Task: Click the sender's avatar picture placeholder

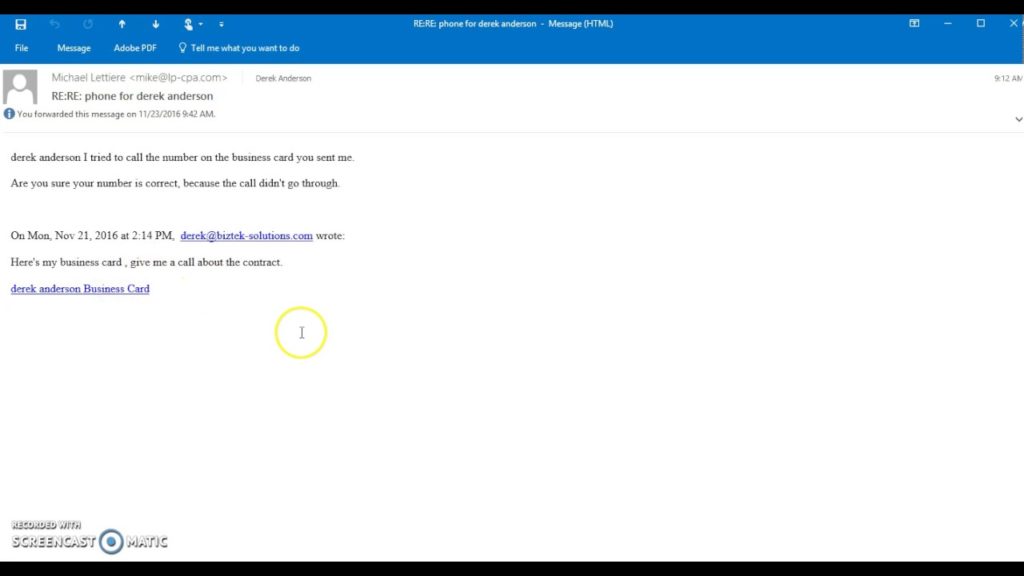Action: (x=21, y=87)
